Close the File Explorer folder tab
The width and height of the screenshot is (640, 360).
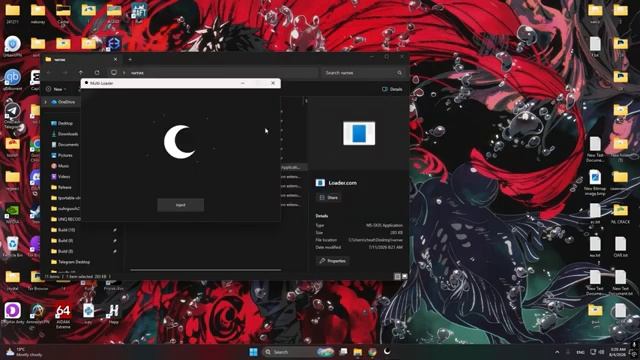click(115, 60)
